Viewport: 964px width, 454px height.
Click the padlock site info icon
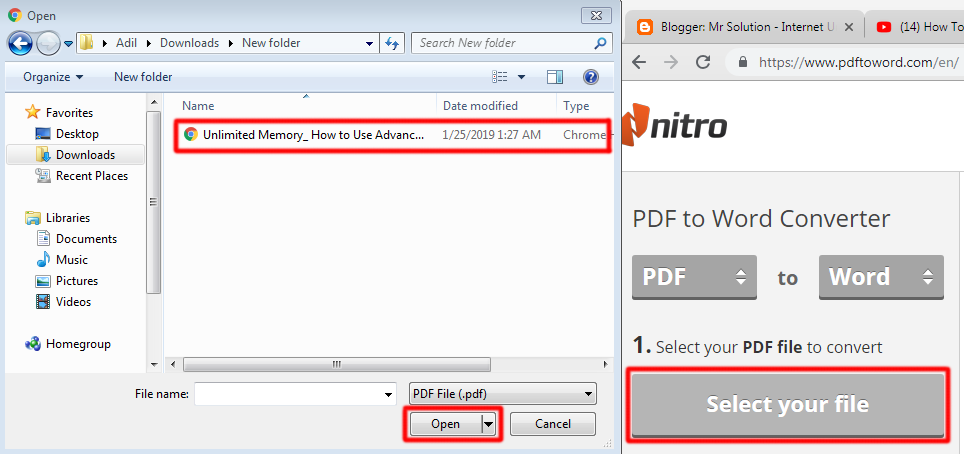[x=743, y=62]
